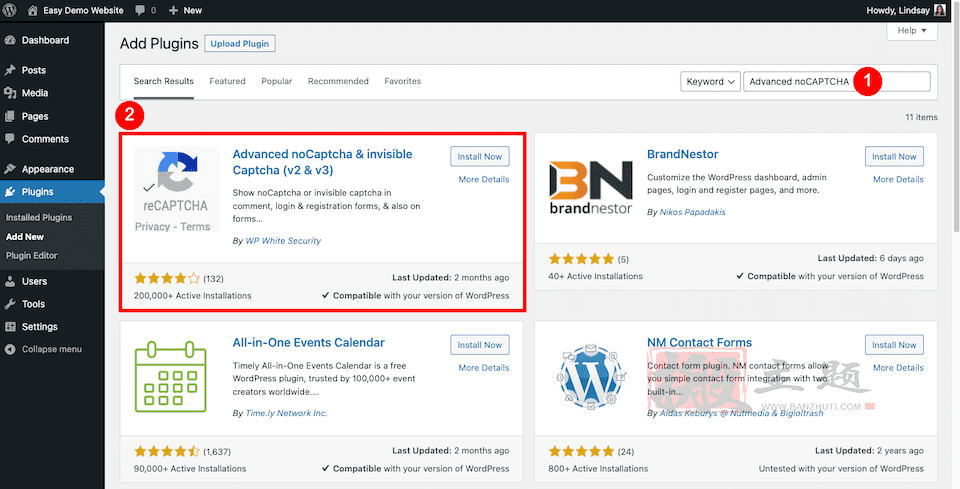Viewport: 960px width, 489px height.
Task: Open the BrandNestor title link
Action: tap(683, 154)
